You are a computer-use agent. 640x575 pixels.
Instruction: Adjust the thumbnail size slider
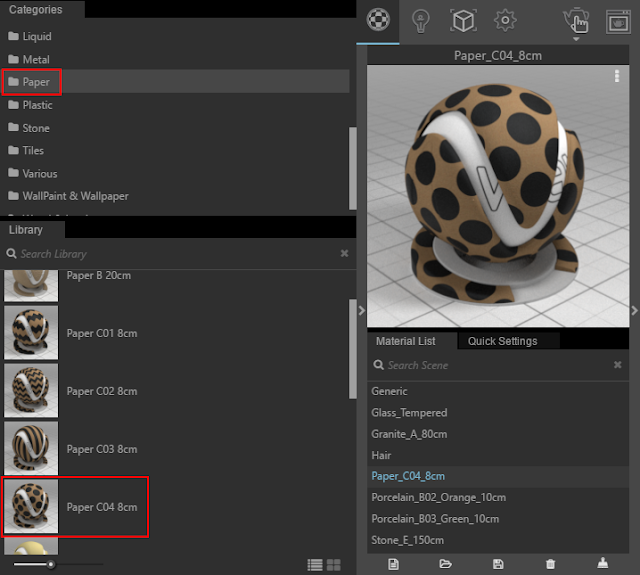pos(51,565)
